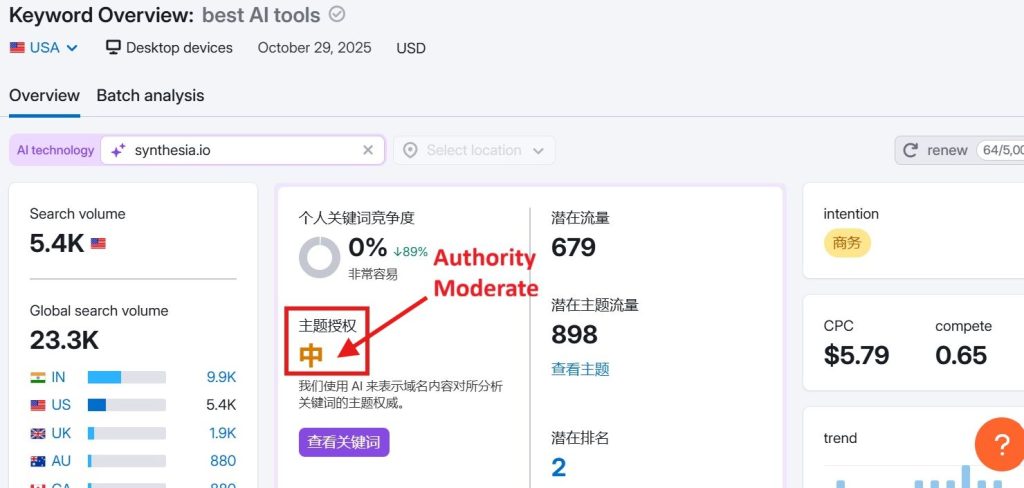The height and width of the screenshot is (488, 1024).
Task: Open the USA country dropdown
Action: pyautogui.click(x=44, y=47)
